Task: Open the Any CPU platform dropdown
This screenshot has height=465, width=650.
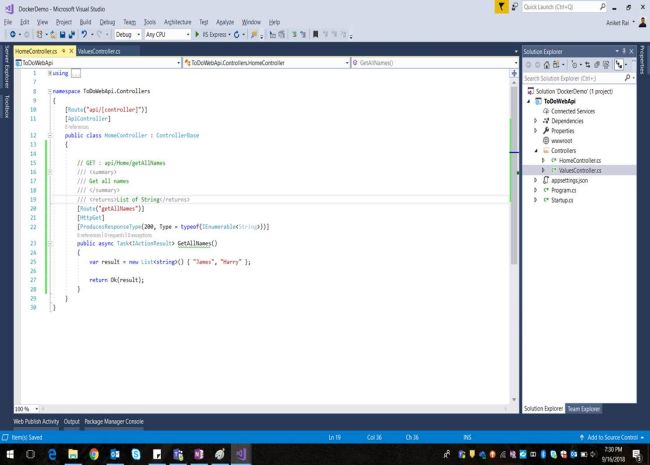Action: [x=167, y=34]
